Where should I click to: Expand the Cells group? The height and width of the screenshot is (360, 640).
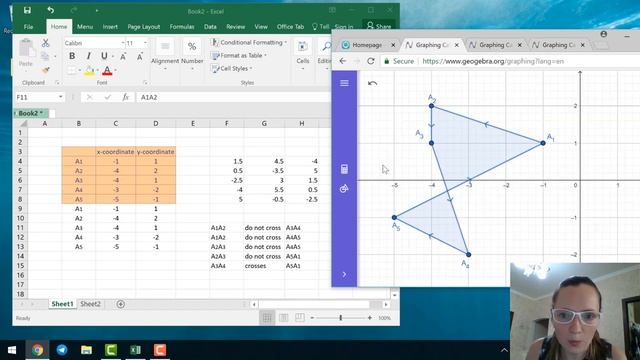[x=302, y=53]
